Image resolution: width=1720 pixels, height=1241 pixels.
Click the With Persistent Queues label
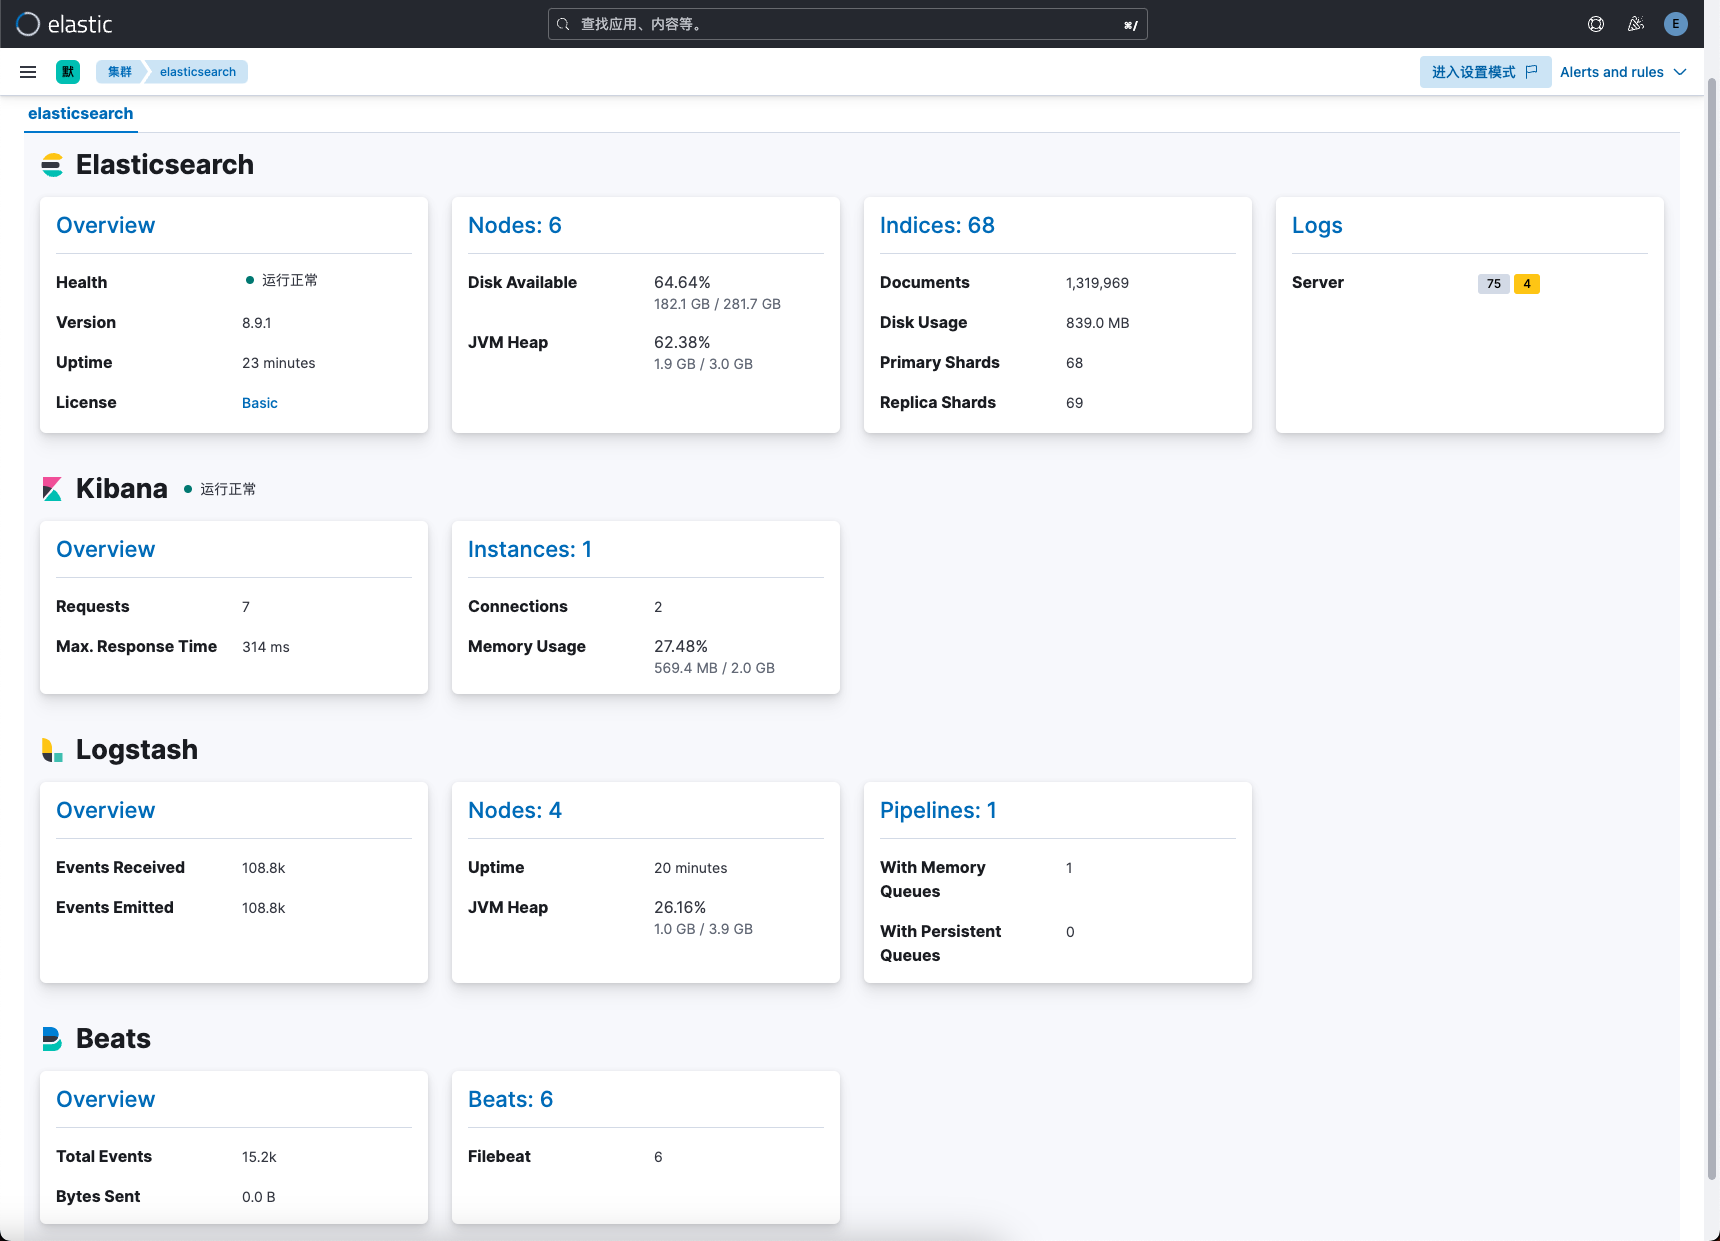(940, 944)
